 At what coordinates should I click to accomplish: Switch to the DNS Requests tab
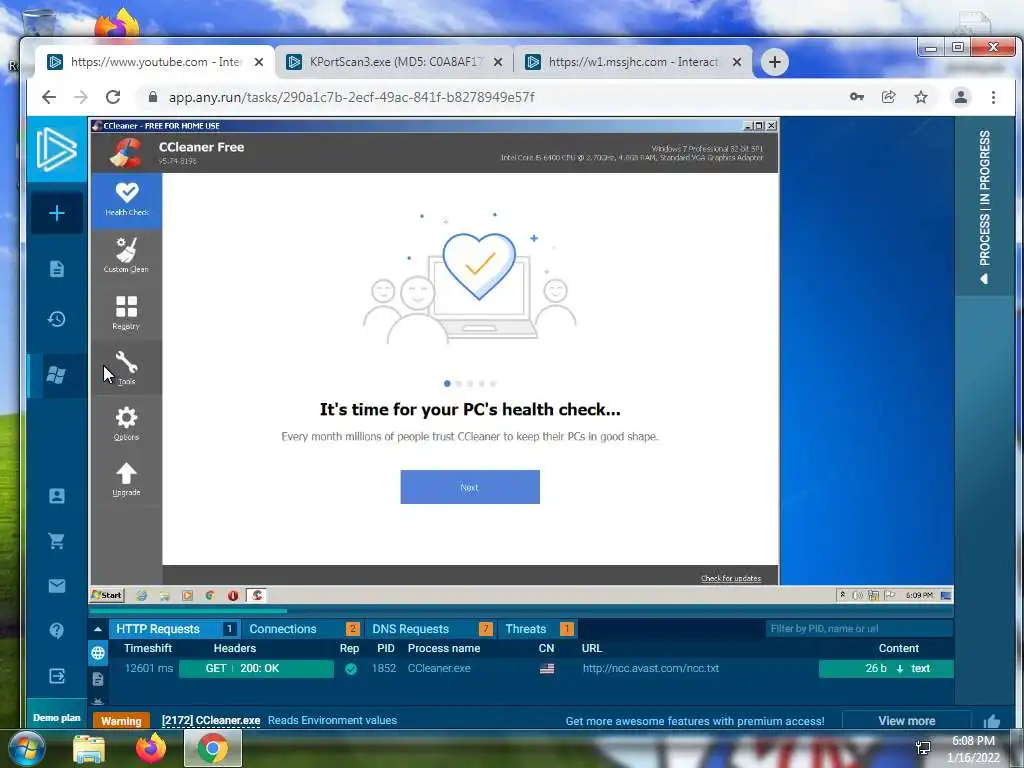click(431, 629)
